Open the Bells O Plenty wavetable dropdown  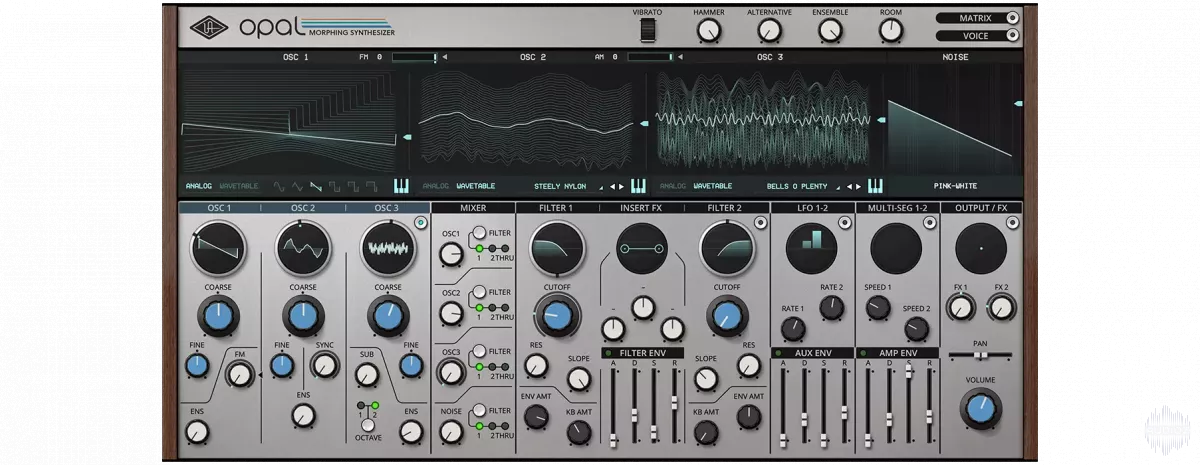coord(802,186)
